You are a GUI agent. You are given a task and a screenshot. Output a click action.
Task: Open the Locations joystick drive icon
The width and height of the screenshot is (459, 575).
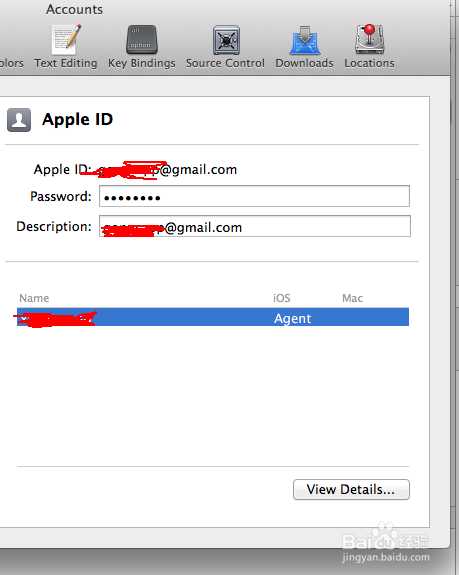pyautogui.click(x=369, y=39)
